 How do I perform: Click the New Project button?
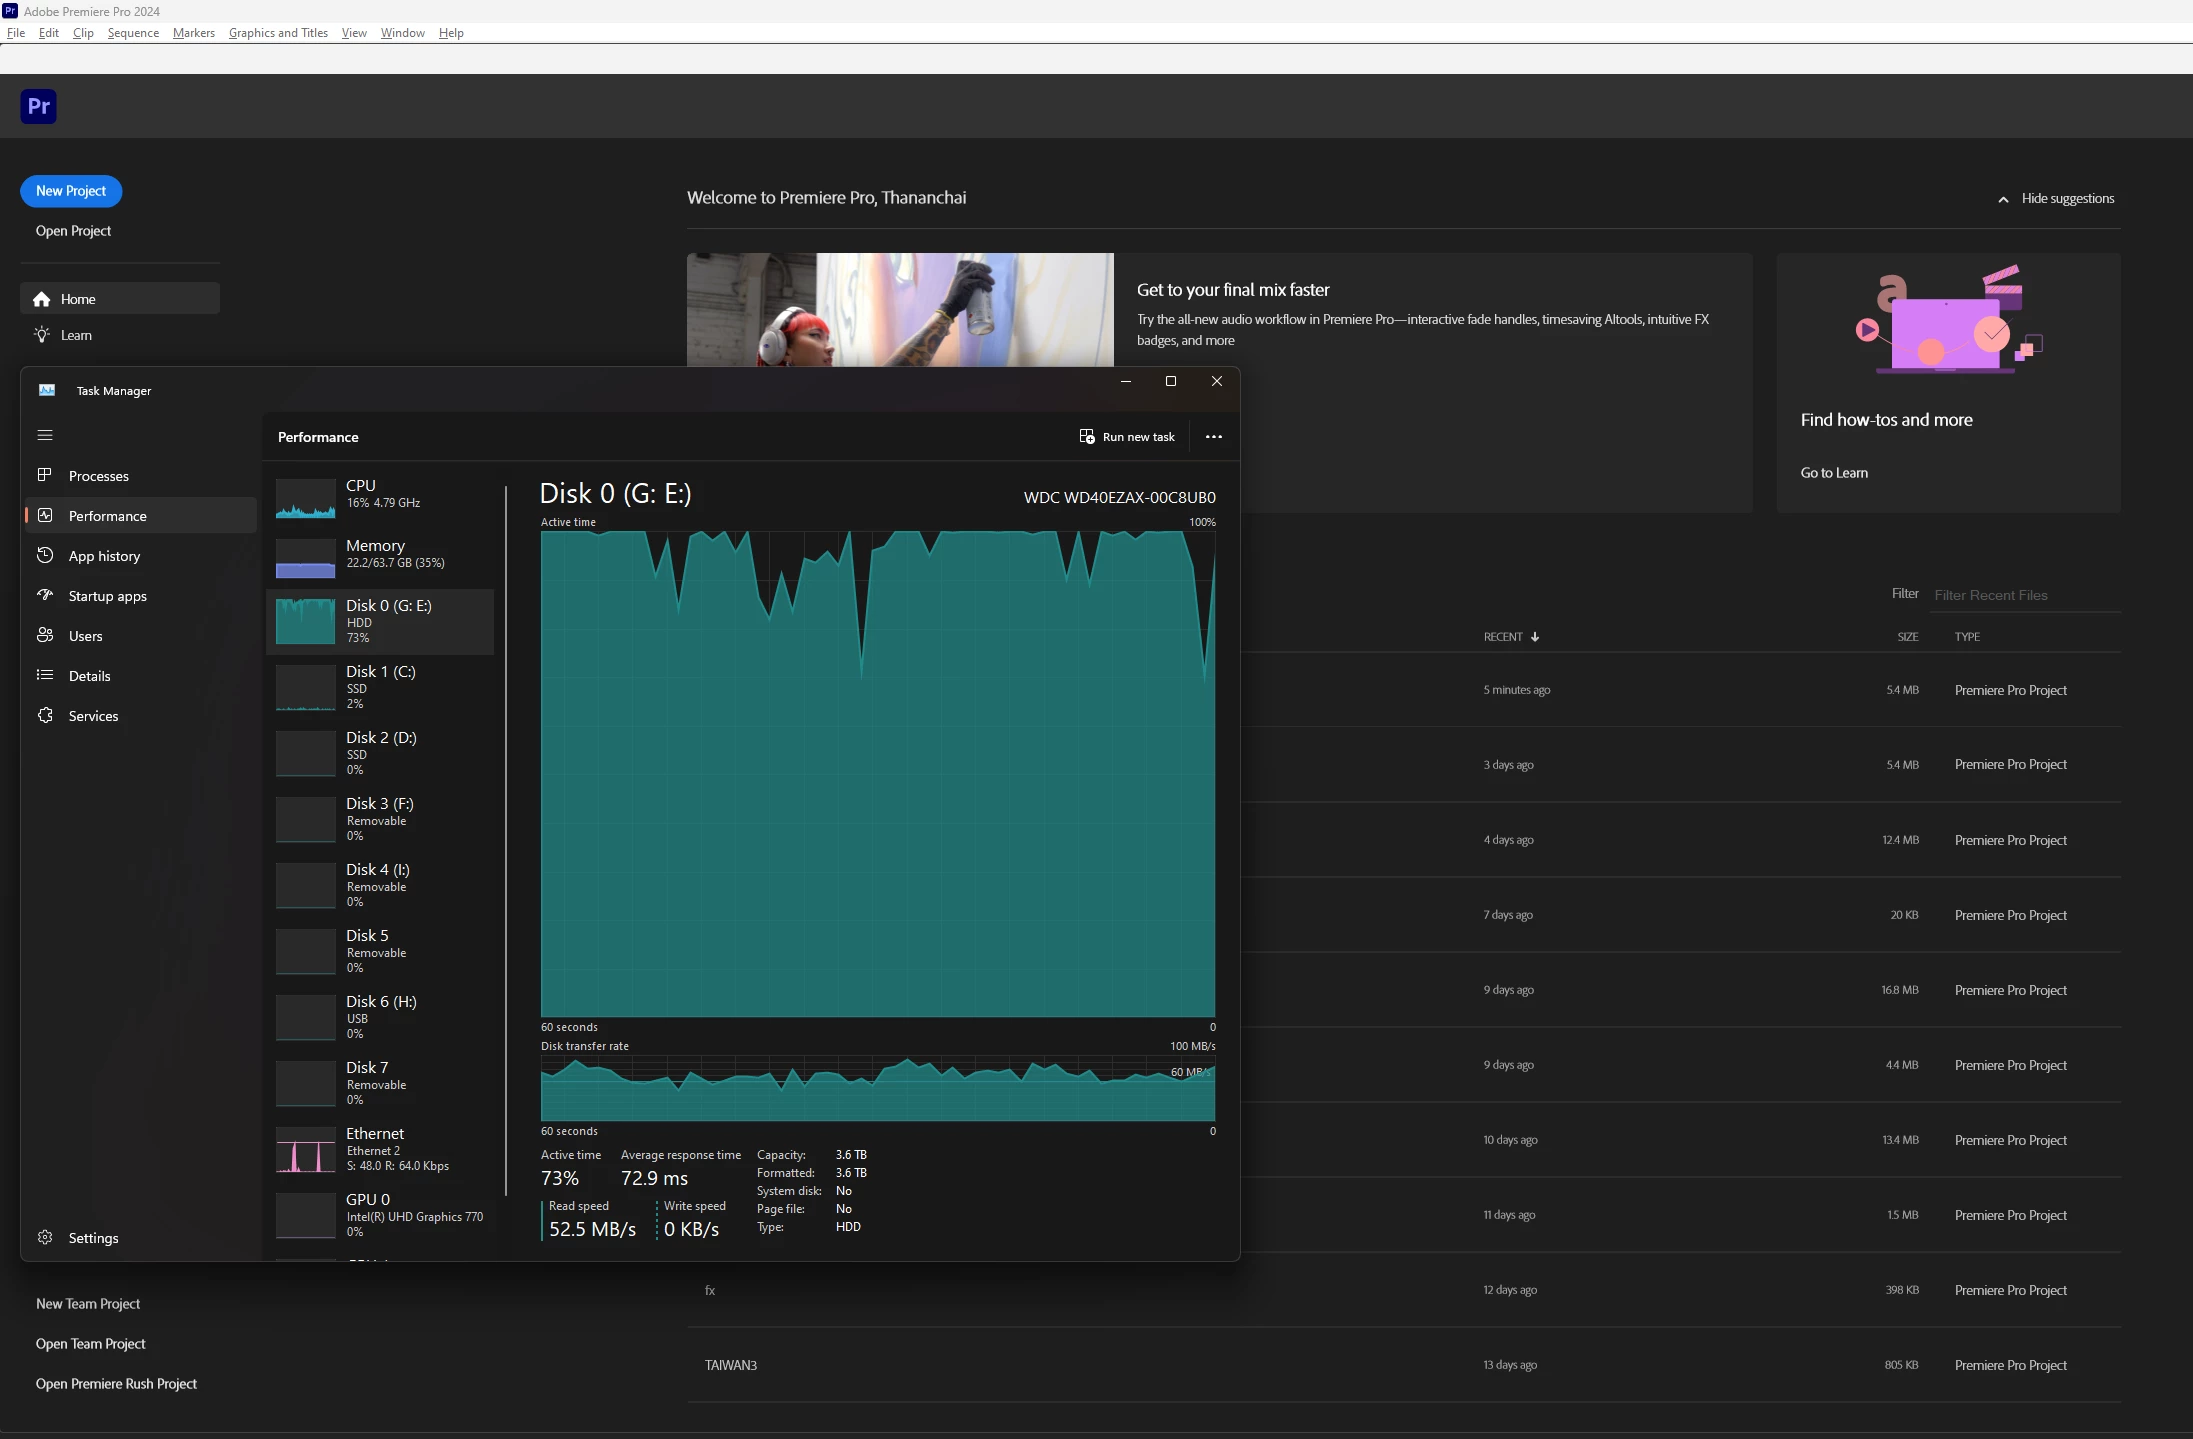[x=71, y=191]
